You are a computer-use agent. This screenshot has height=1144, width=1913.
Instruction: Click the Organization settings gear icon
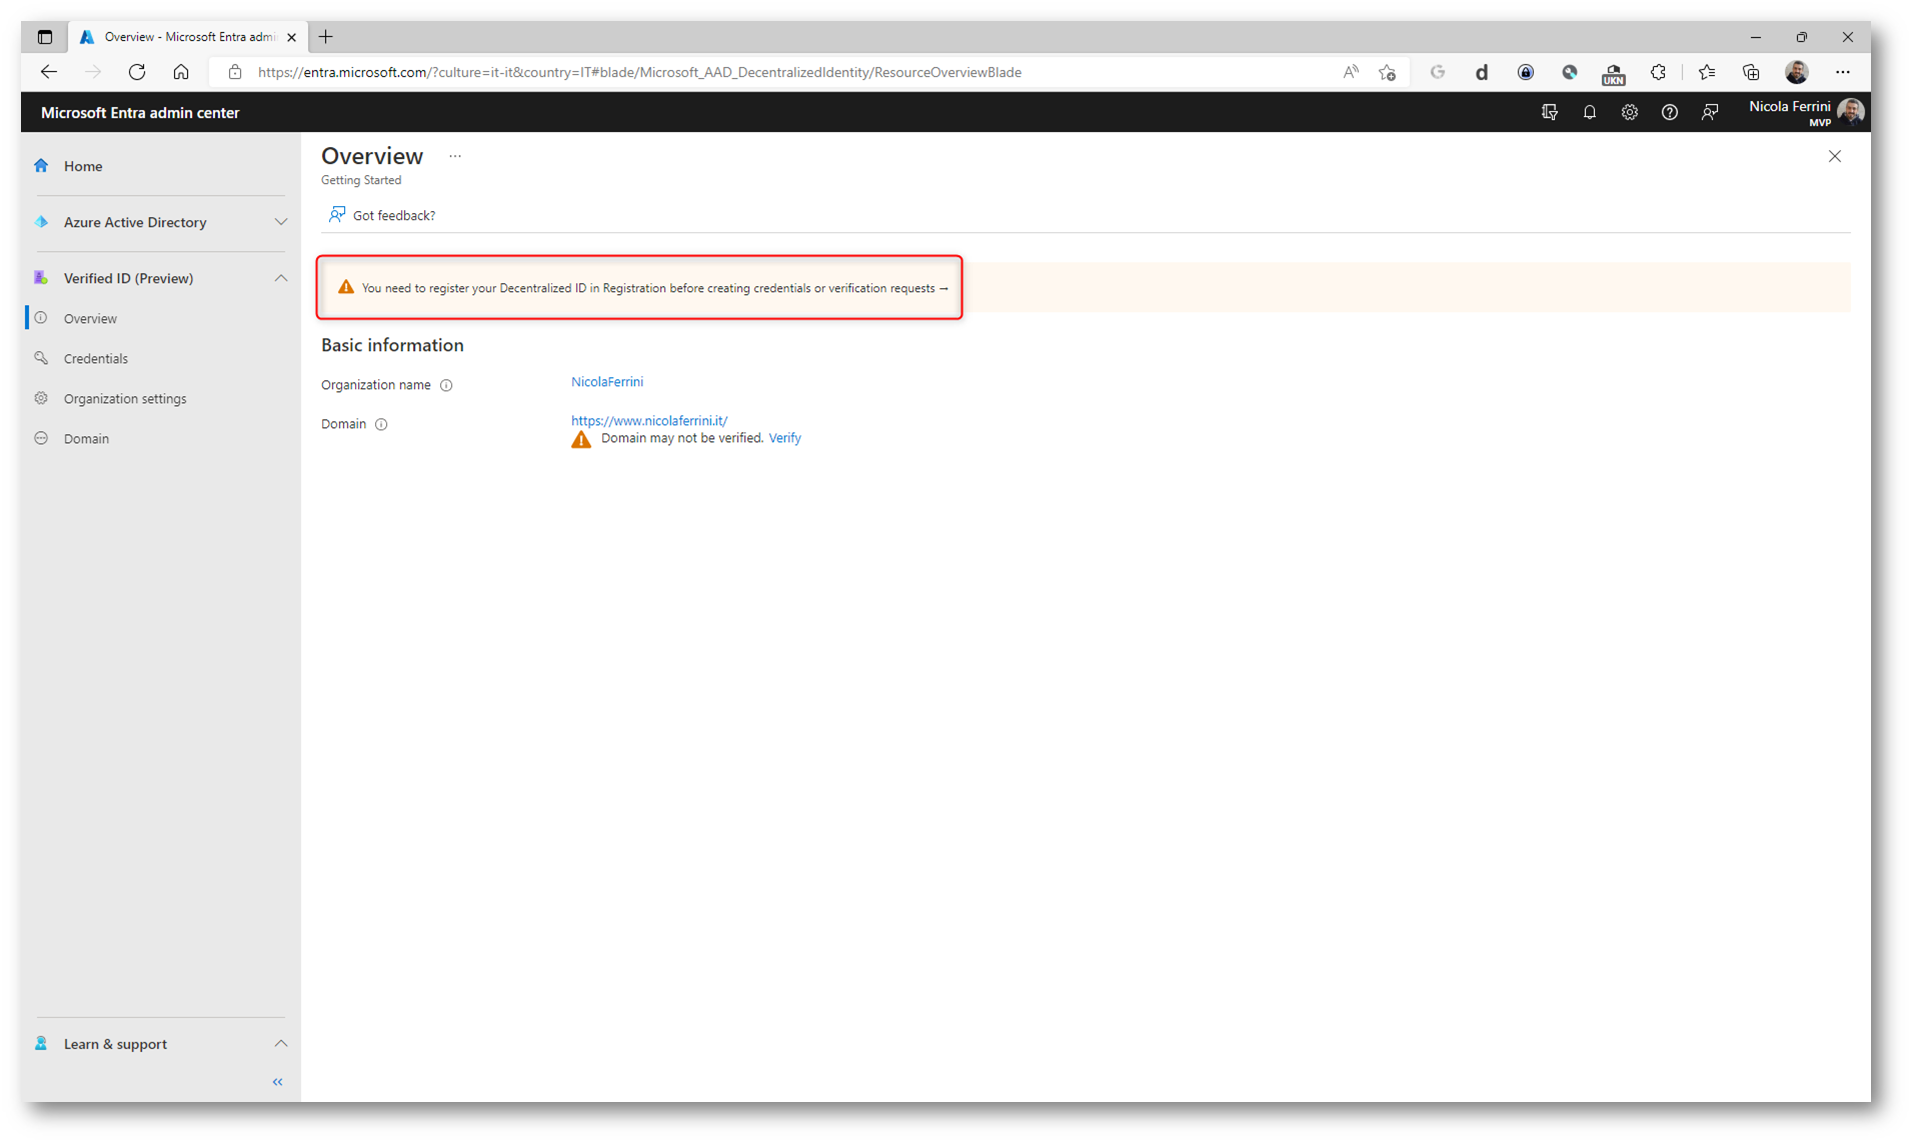click(41, 398)
